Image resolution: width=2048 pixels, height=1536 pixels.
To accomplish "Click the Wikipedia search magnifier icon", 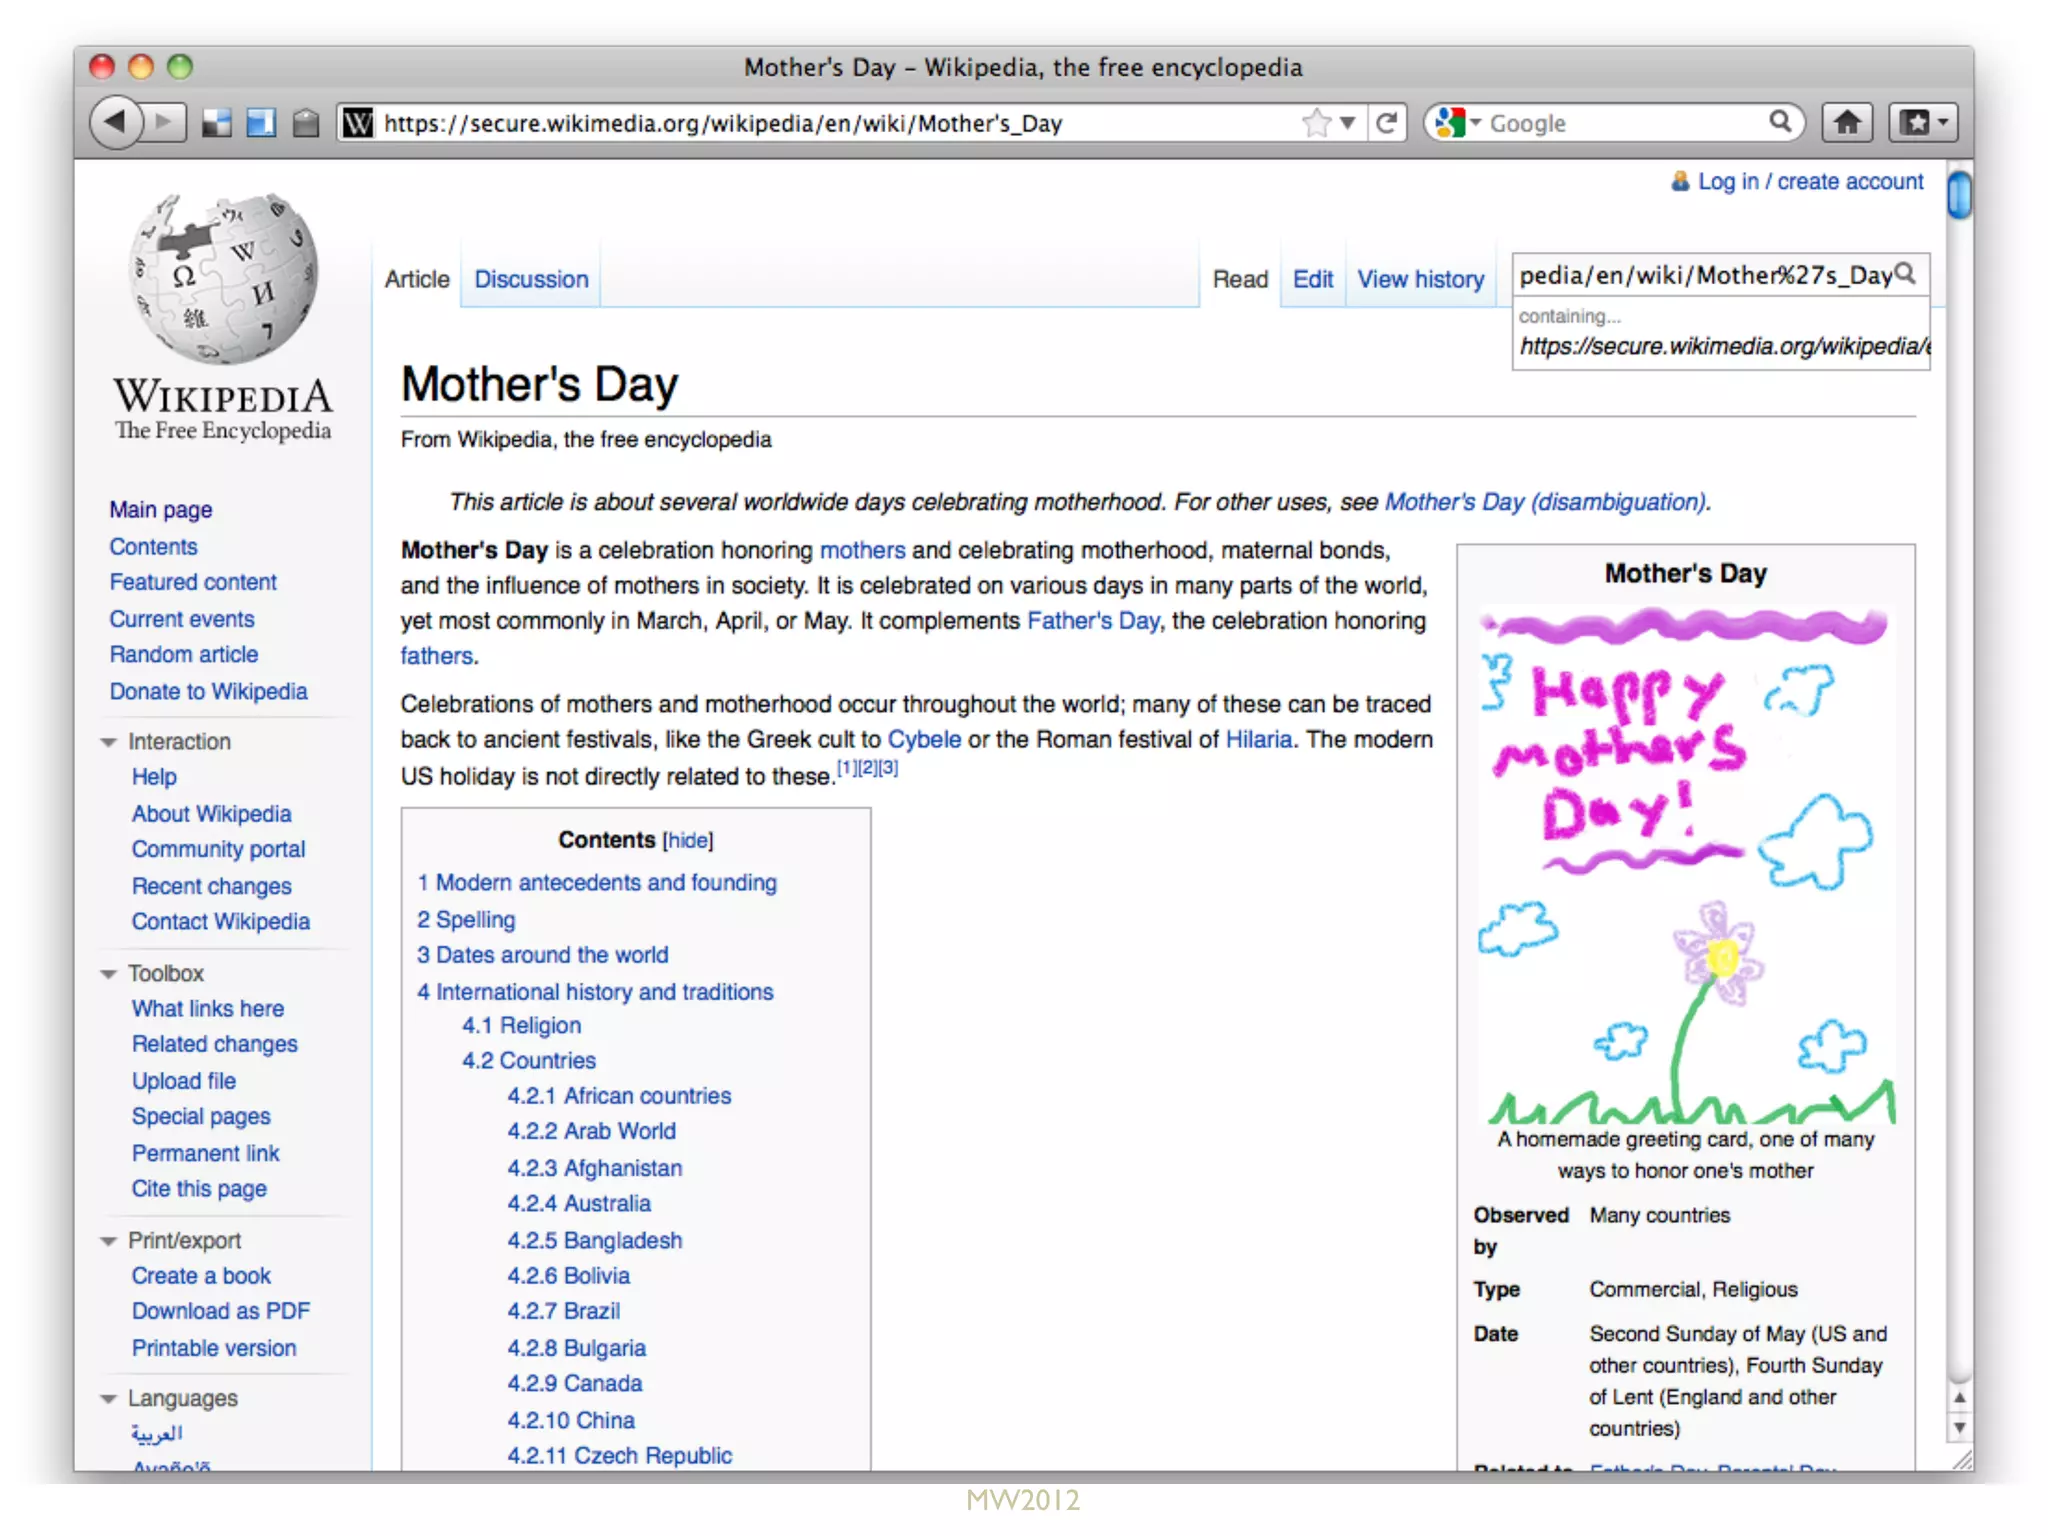I will (x=1906, y=274).
